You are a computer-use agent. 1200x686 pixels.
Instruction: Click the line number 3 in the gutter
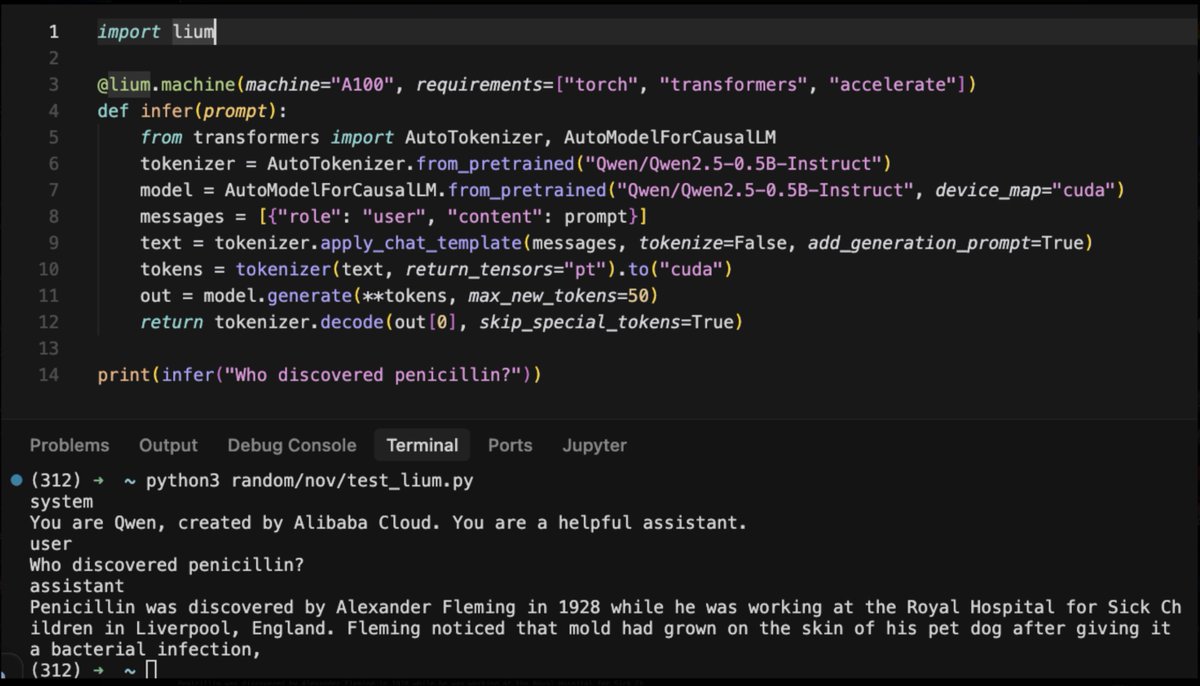pos(53,84)
